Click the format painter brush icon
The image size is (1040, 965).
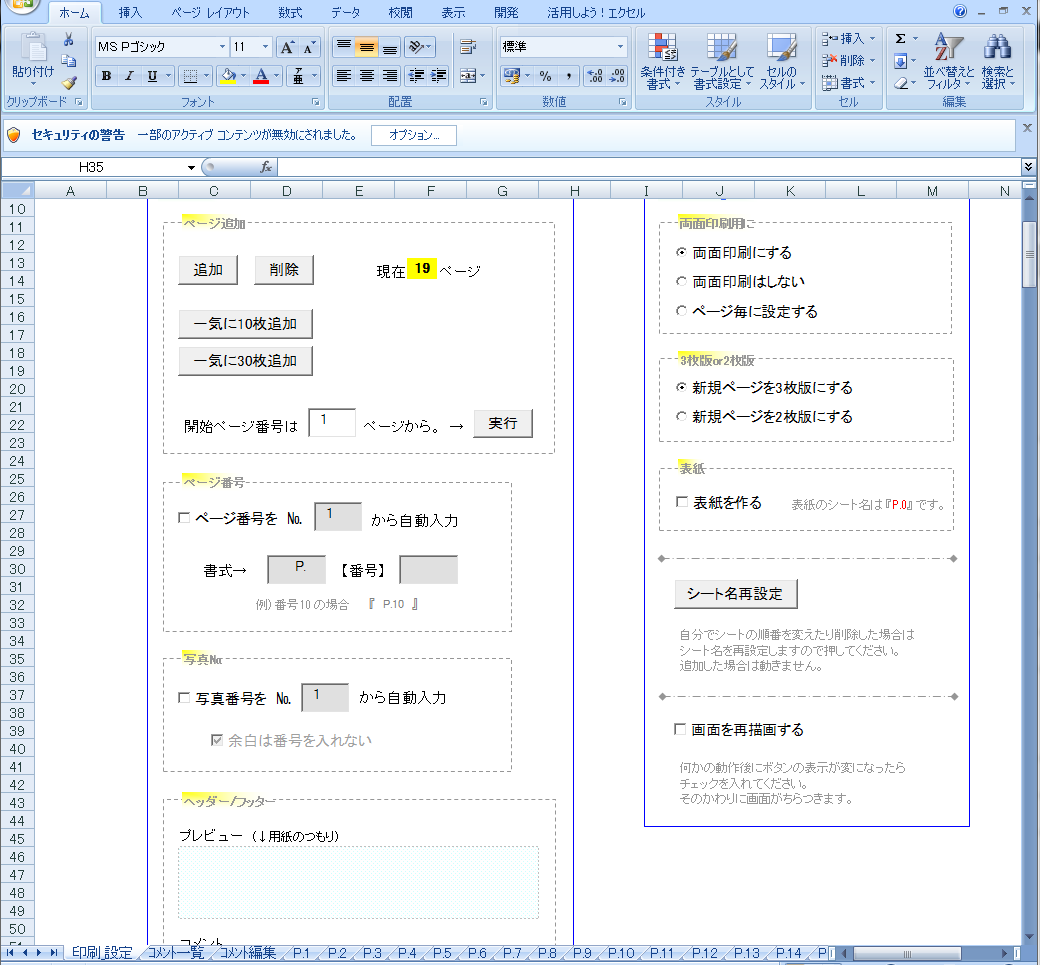tap(69, 84)
